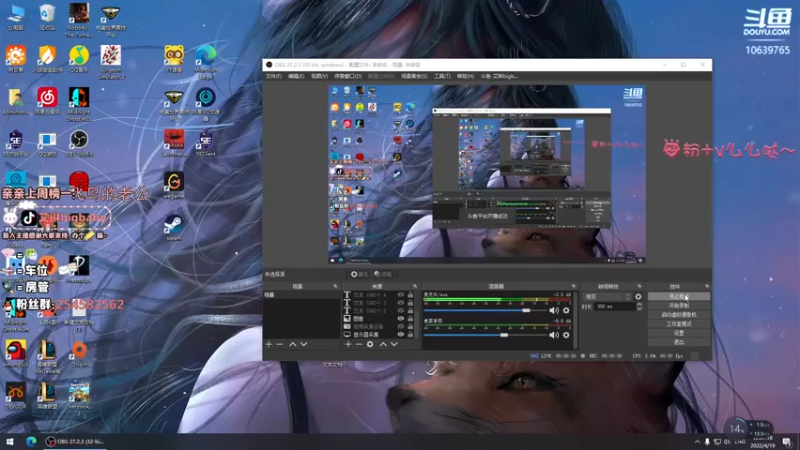The height and width of the screenshot is (450, 800).
Task: Open OBS Studio desktop shortcut
Action: click(x=79, y=143)
